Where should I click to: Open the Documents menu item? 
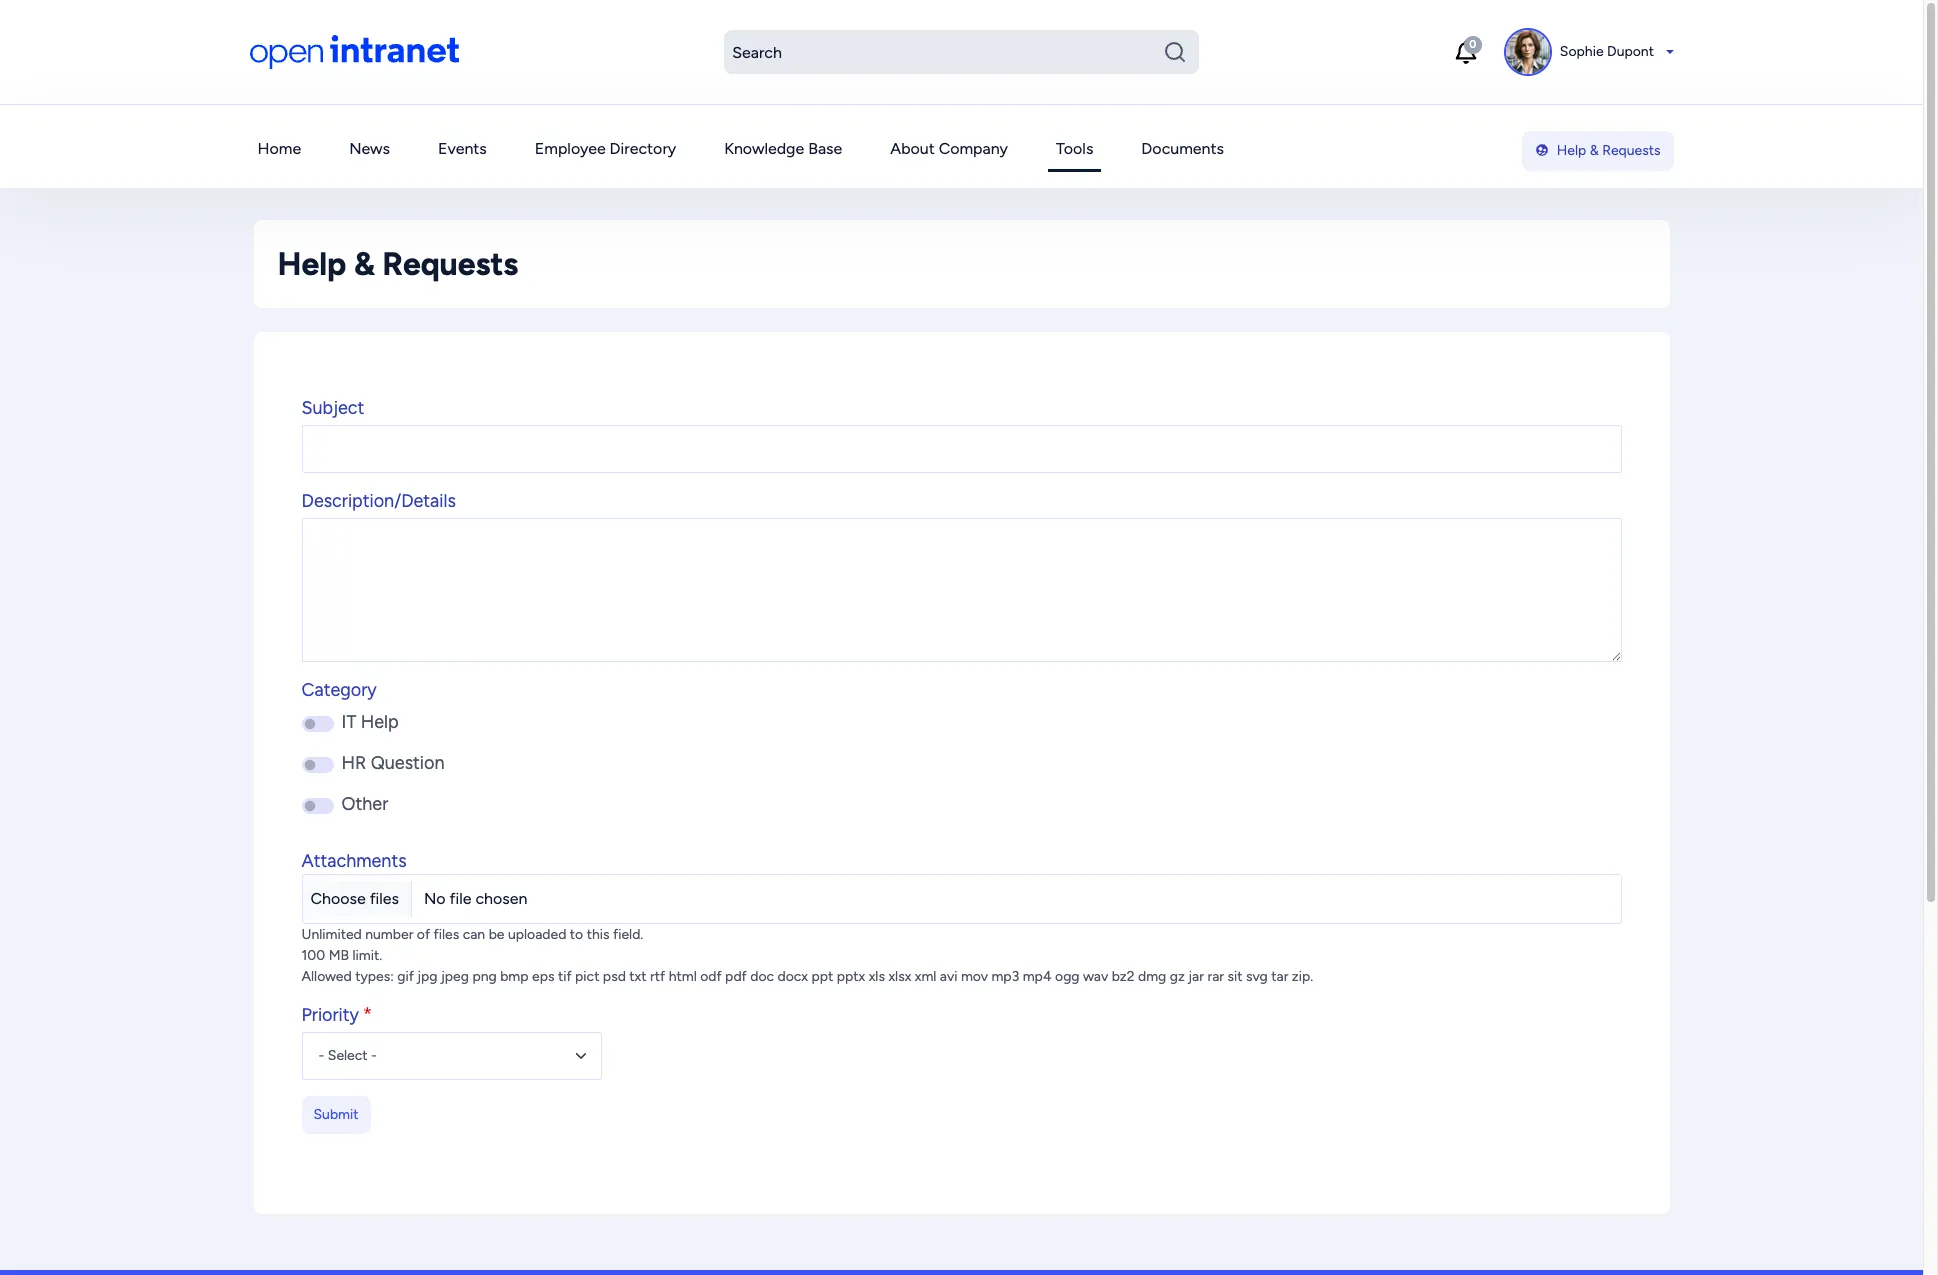pyautogui.click(x=1182, y=149)
